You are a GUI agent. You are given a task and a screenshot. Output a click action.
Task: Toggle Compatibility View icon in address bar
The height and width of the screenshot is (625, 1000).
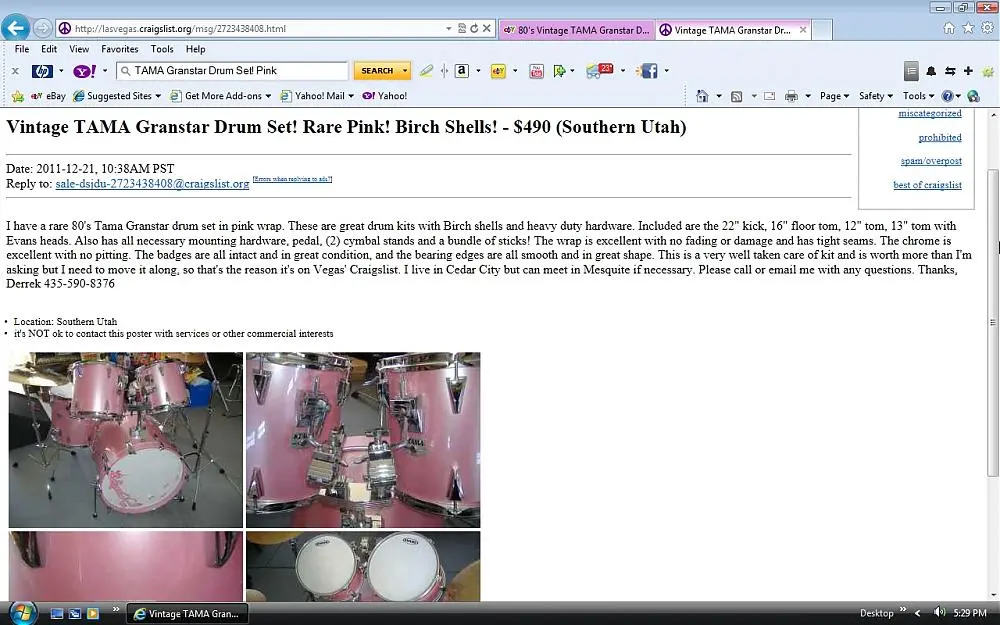462,29
